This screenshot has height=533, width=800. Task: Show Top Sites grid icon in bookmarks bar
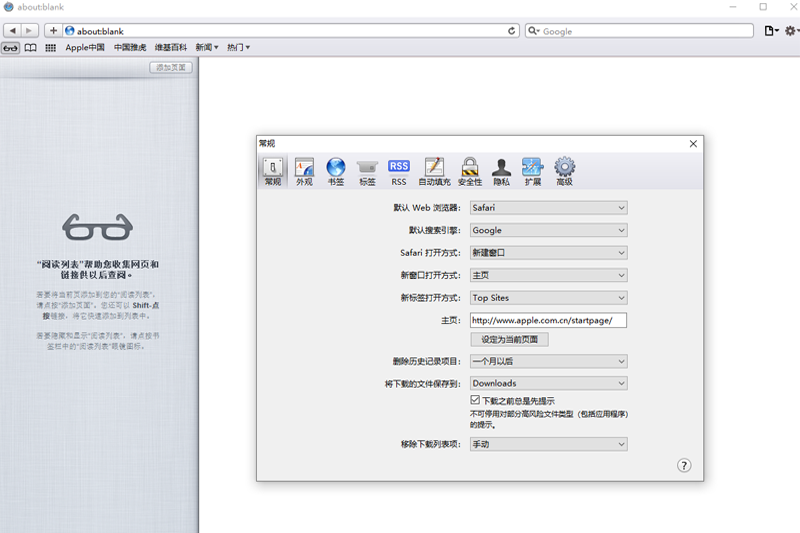[51, 47]
